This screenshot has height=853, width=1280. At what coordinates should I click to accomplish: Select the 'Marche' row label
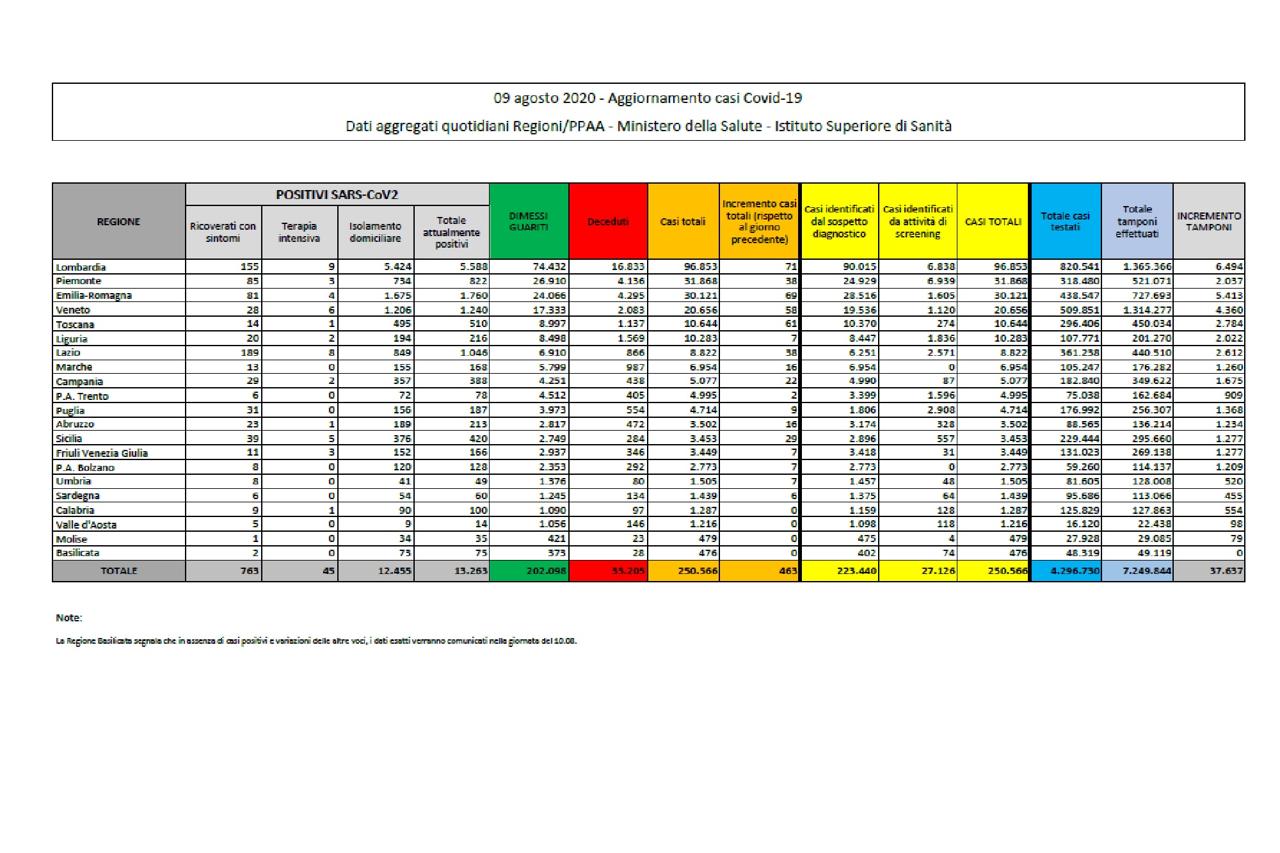pyautogui.click(x=75, y=368)
